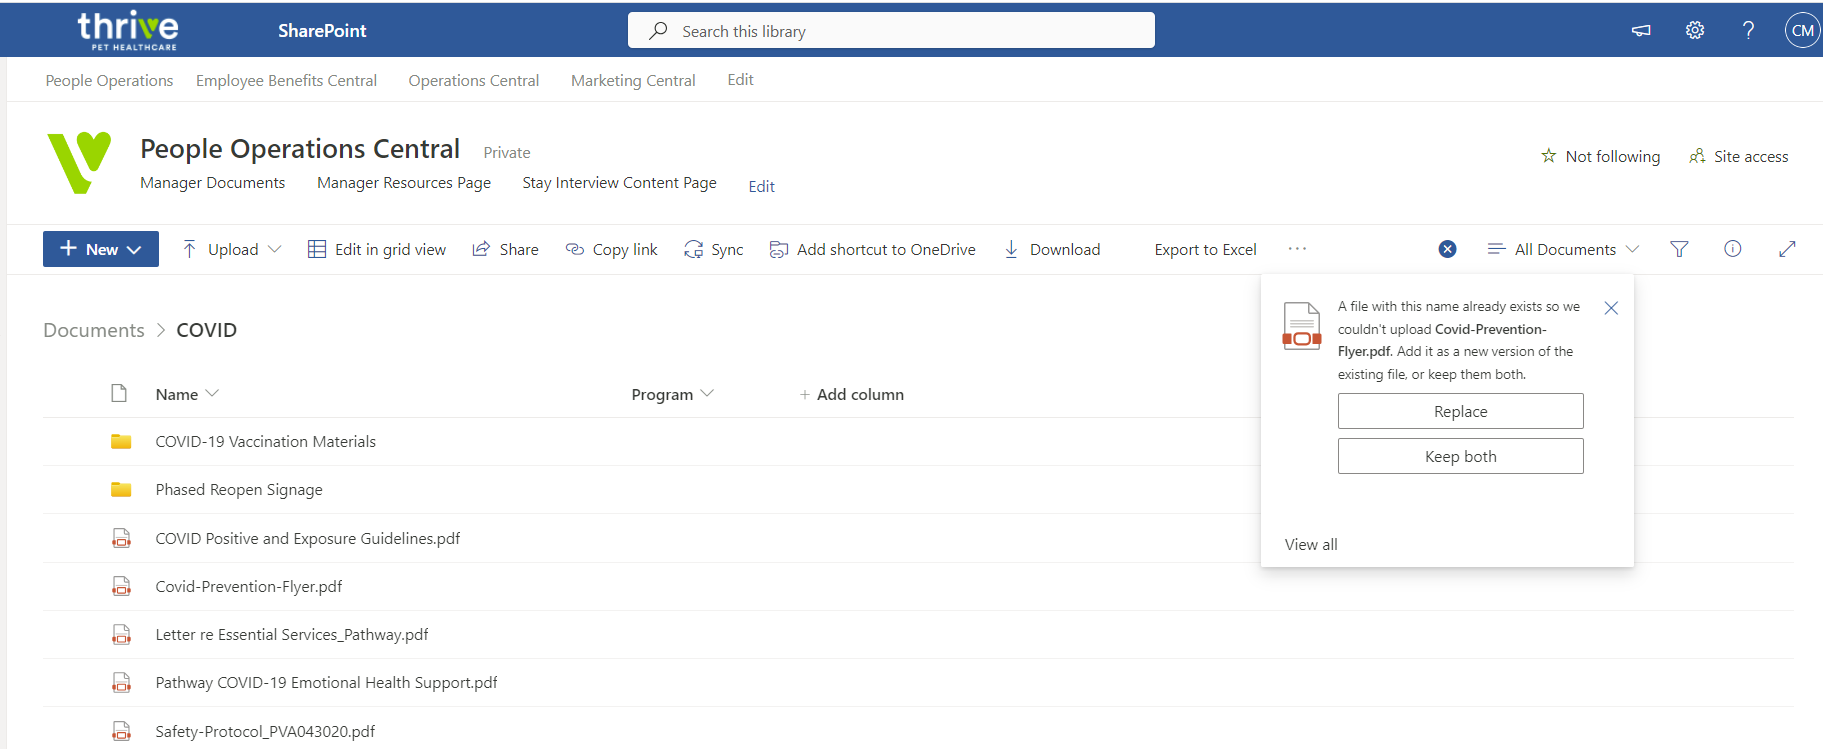
Task: Show the details info pane icon
Action: coord(1732,249)
